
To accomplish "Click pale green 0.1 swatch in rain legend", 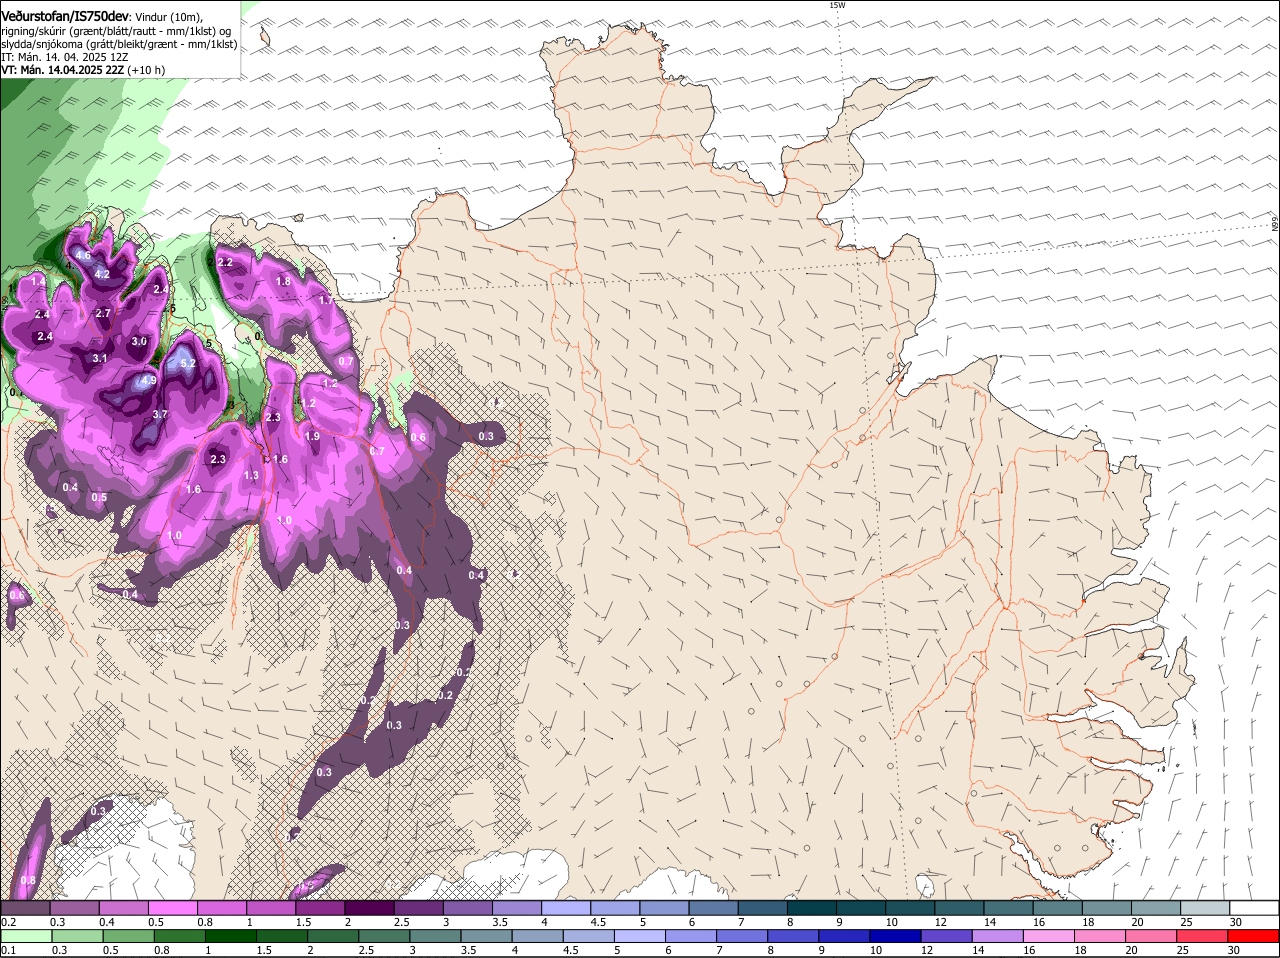I will [26, 936].
